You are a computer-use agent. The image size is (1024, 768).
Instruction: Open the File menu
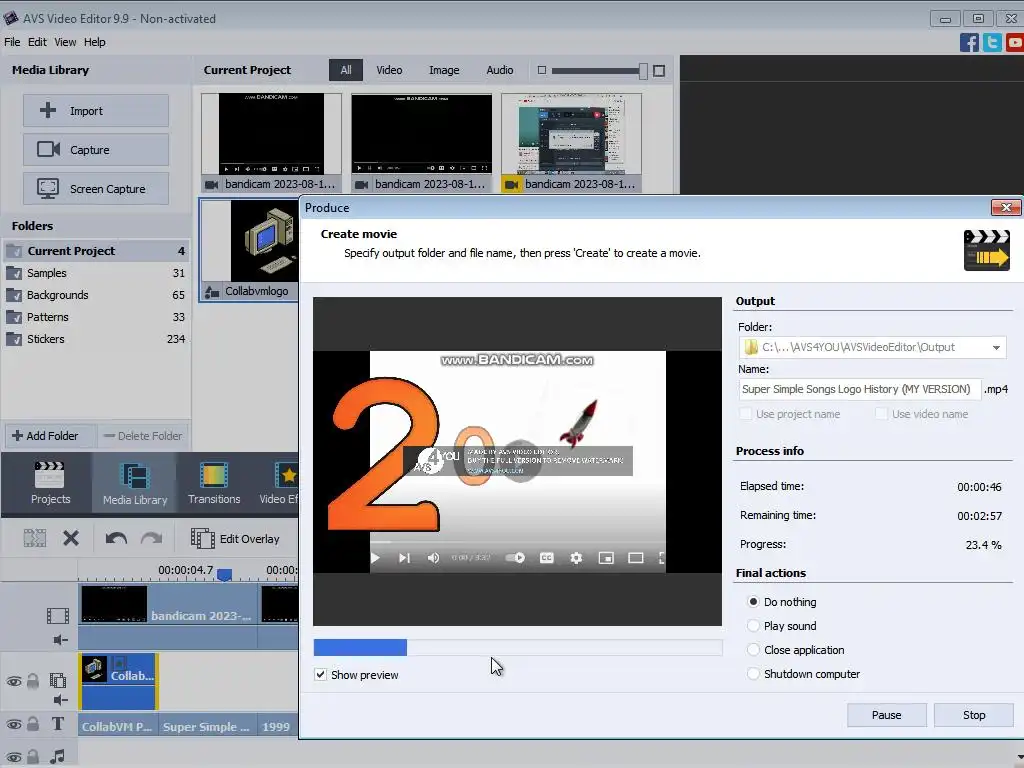pos(12,42)
